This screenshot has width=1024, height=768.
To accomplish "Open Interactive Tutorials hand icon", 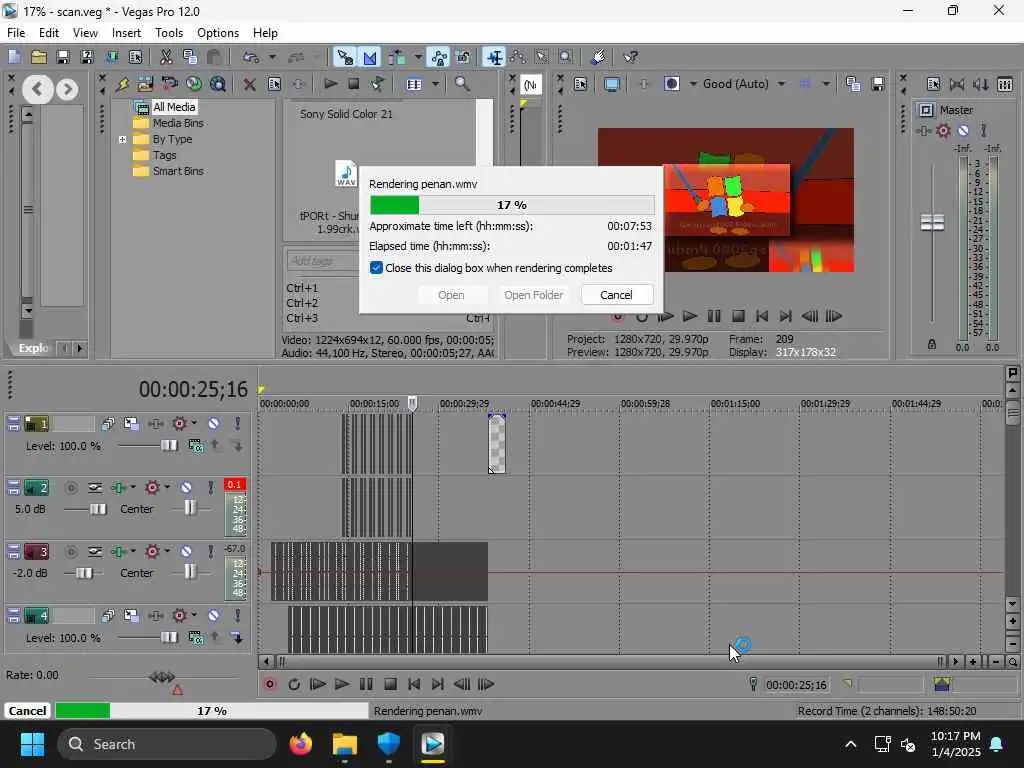I will [x=598, y=57].
